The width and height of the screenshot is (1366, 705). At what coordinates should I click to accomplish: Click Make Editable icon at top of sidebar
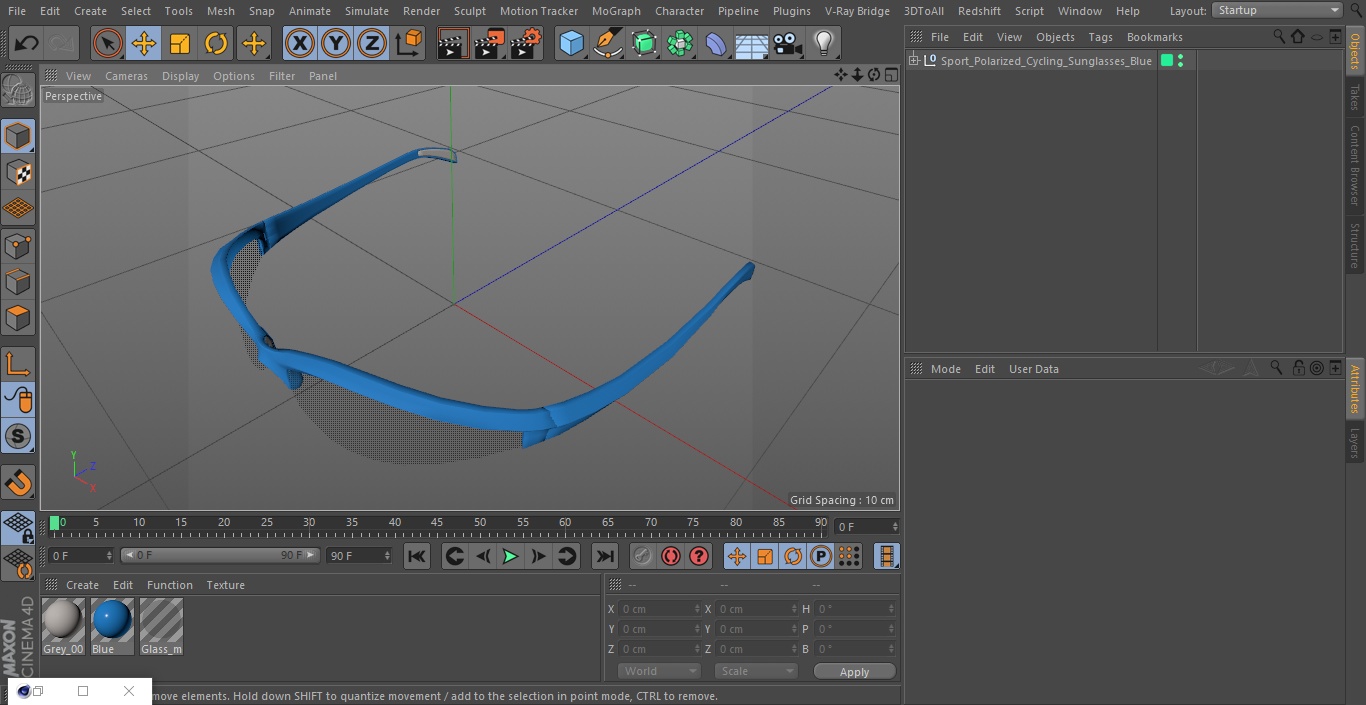coord(18,91)
